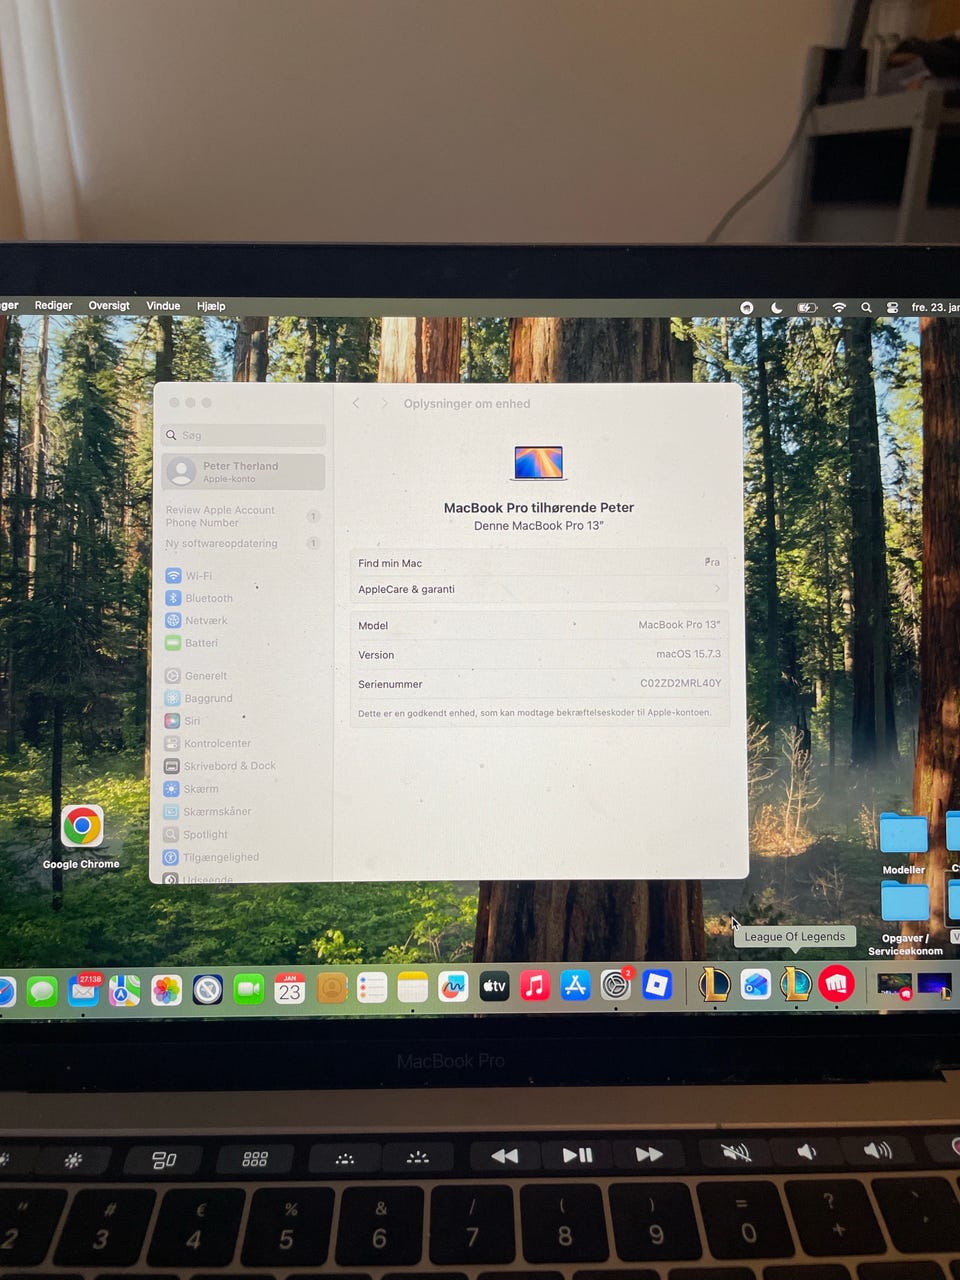960x1280 pixels.
Task: Open the Modeller folder on desktop
Action: click(903, 843)
